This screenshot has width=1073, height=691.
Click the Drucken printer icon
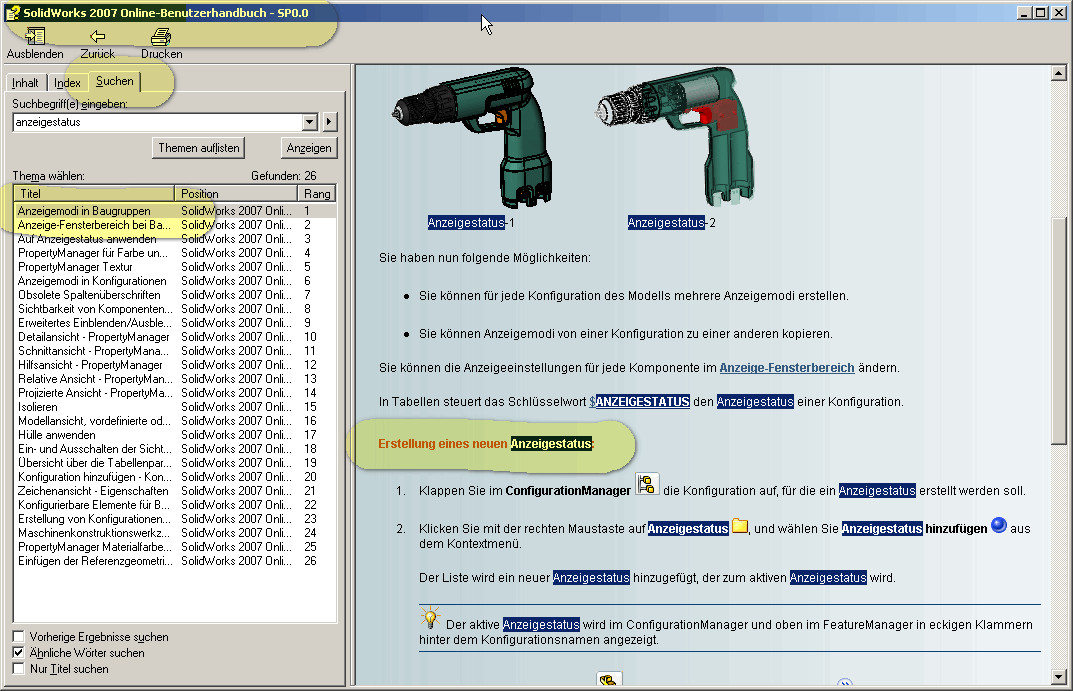click(x=161, y=37)
